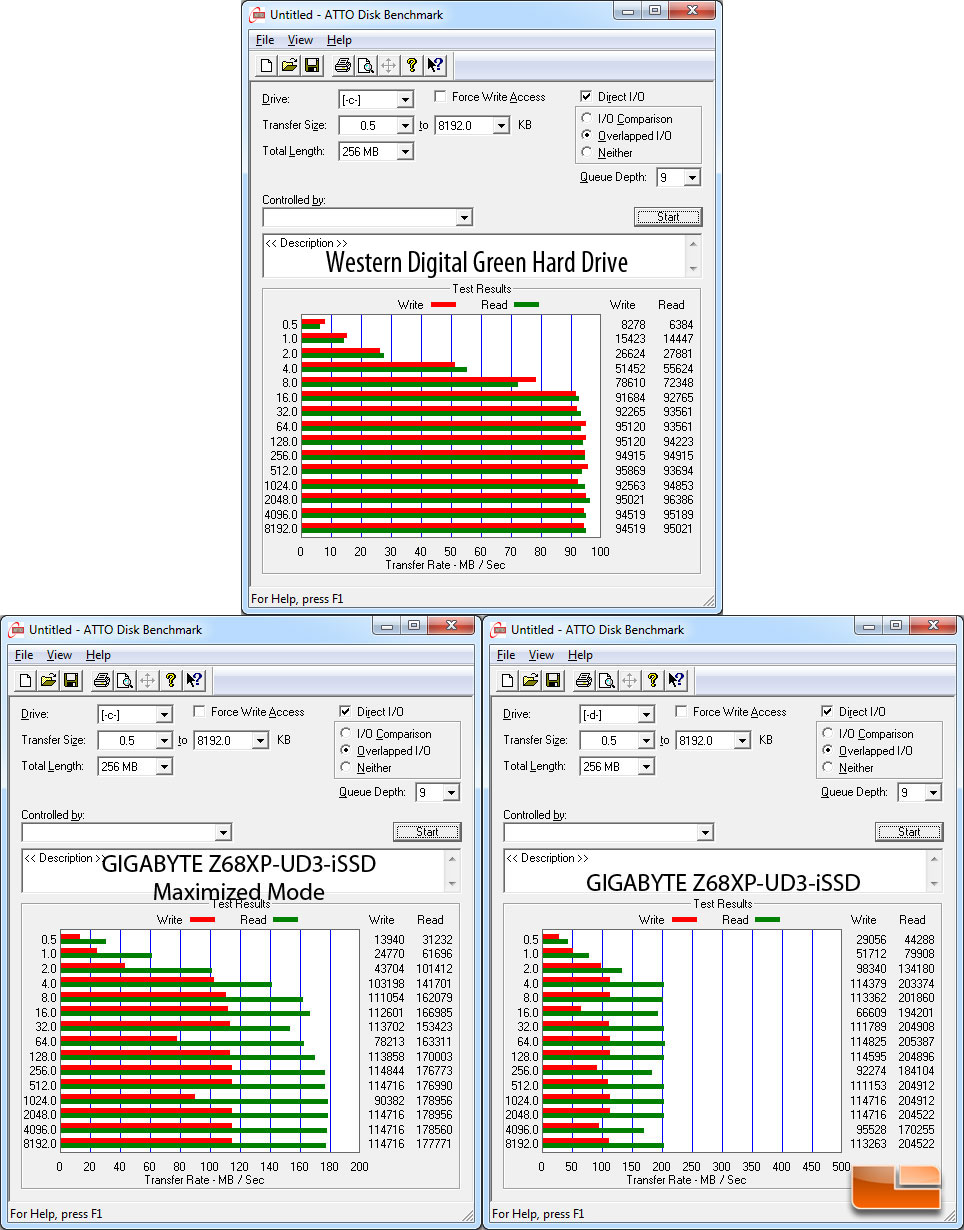Click New document icon in drive [-d-] window
Screen dimensions: 964x1230
[508, 681]
